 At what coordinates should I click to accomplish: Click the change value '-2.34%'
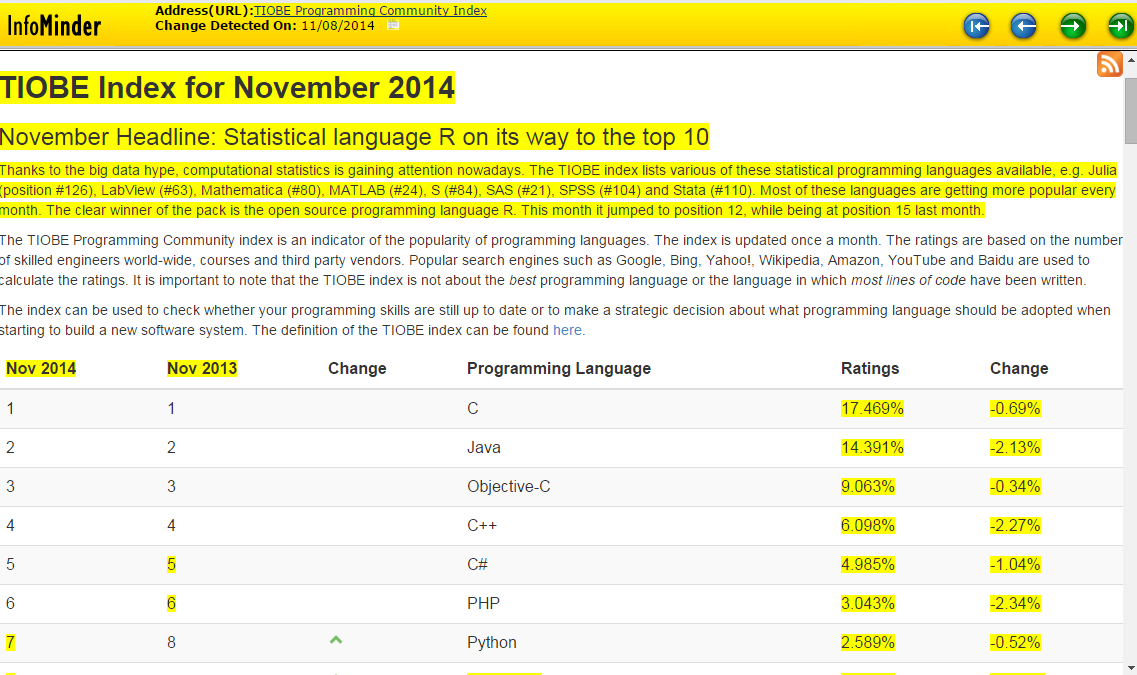1015,604
